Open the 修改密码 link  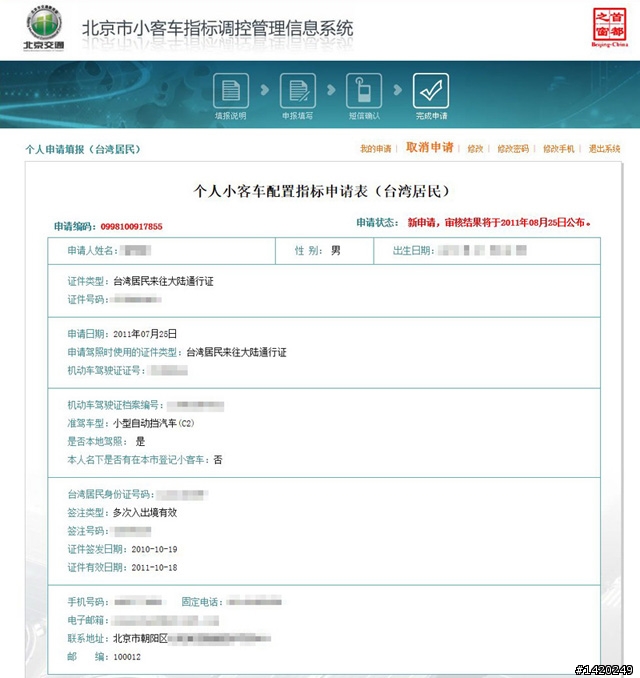tap(513, 149)
